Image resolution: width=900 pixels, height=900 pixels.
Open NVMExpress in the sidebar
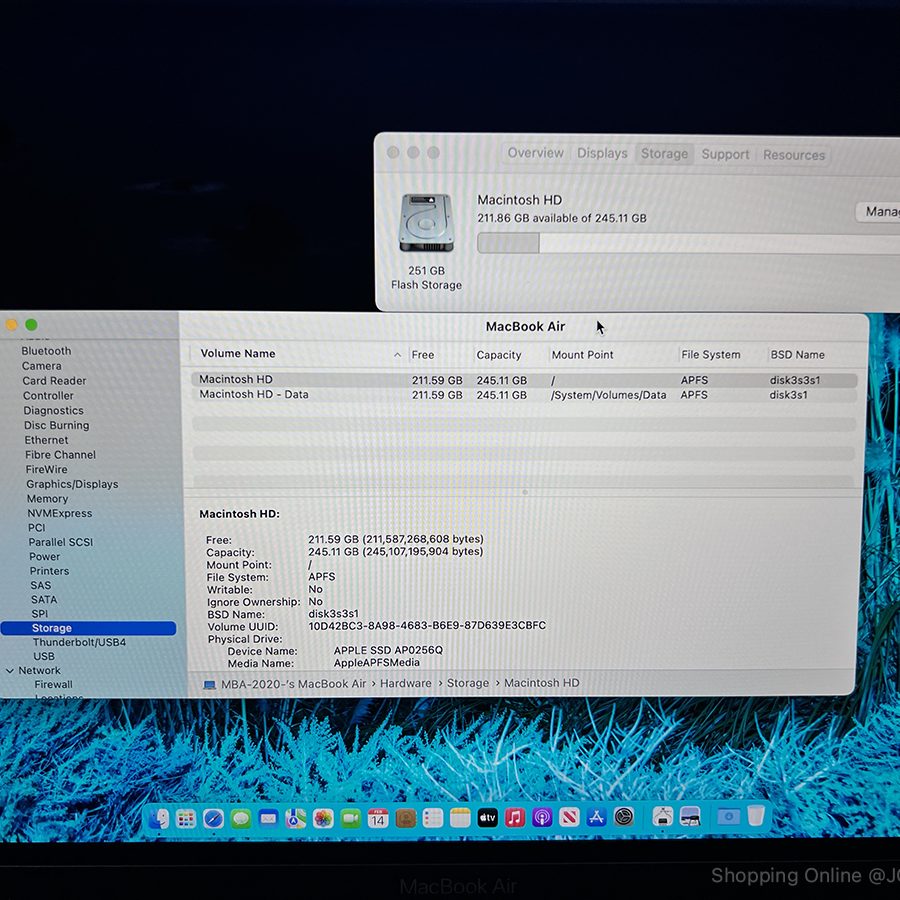(x=60, y=513)
